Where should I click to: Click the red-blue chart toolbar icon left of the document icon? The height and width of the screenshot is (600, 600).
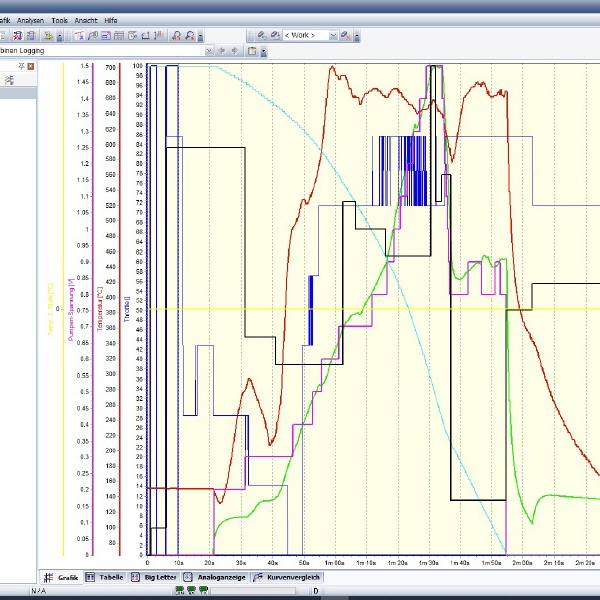pyautogui.click(x=17, y=36)
